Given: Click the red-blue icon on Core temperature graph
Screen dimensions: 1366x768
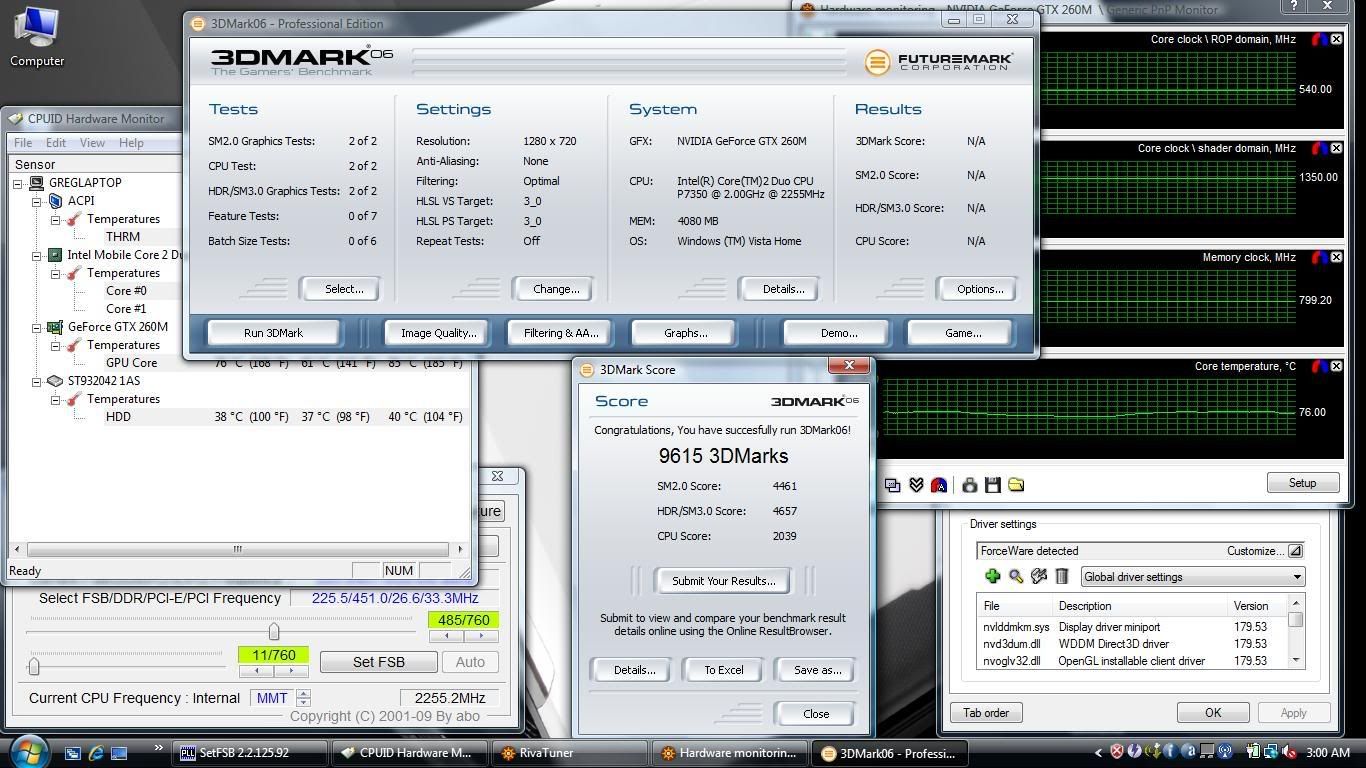Looking at the screenshot, I should pyautogui.click(x=1319, y=366).
